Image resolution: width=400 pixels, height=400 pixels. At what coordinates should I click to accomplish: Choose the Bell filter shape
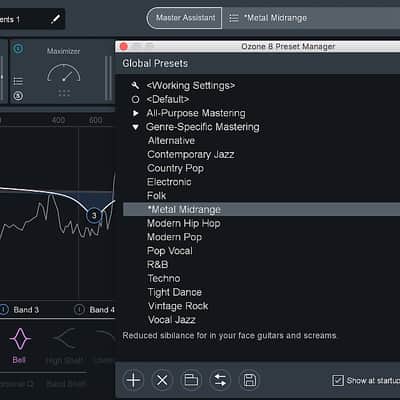(x=20, y=339)
